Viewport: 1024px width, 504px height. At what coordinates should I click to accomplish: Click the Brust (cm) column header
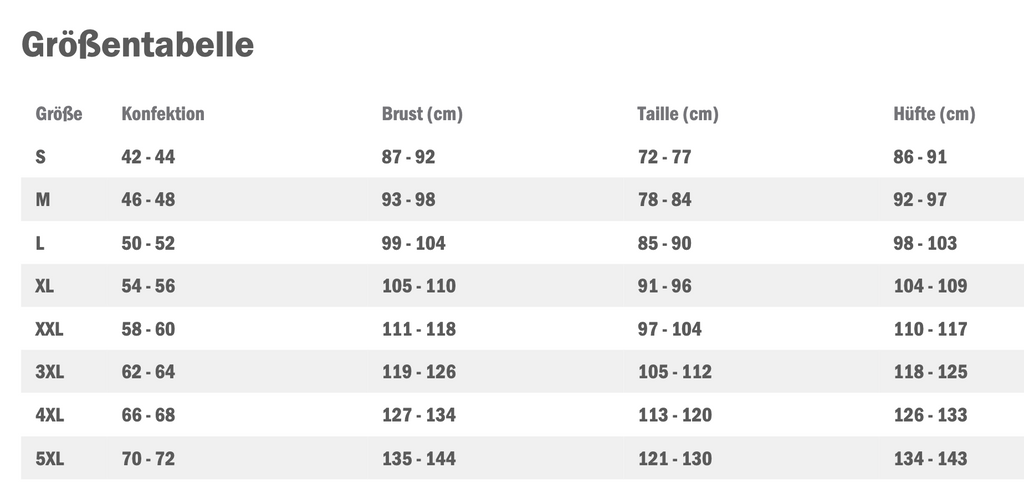[422, 114]
